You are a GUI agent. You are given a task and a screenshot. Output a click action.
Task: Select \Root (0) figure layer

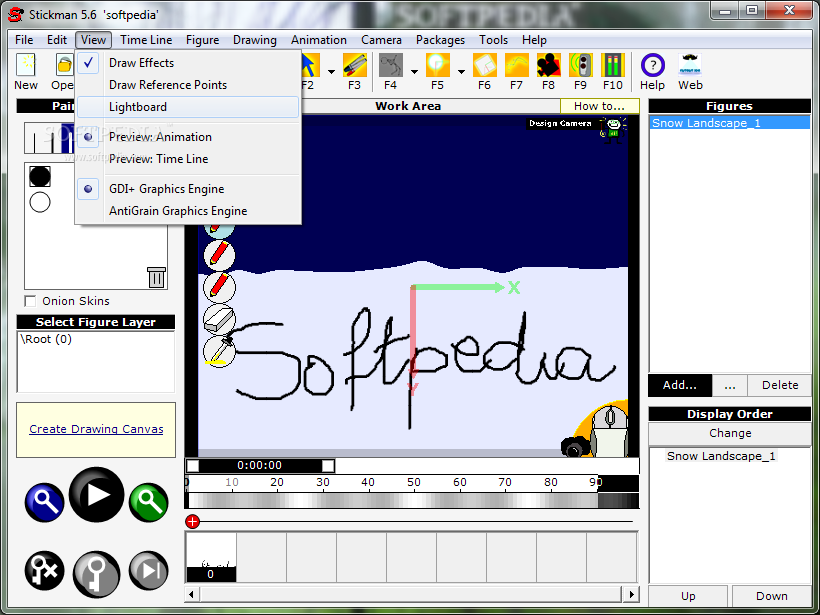click(46, 339)
